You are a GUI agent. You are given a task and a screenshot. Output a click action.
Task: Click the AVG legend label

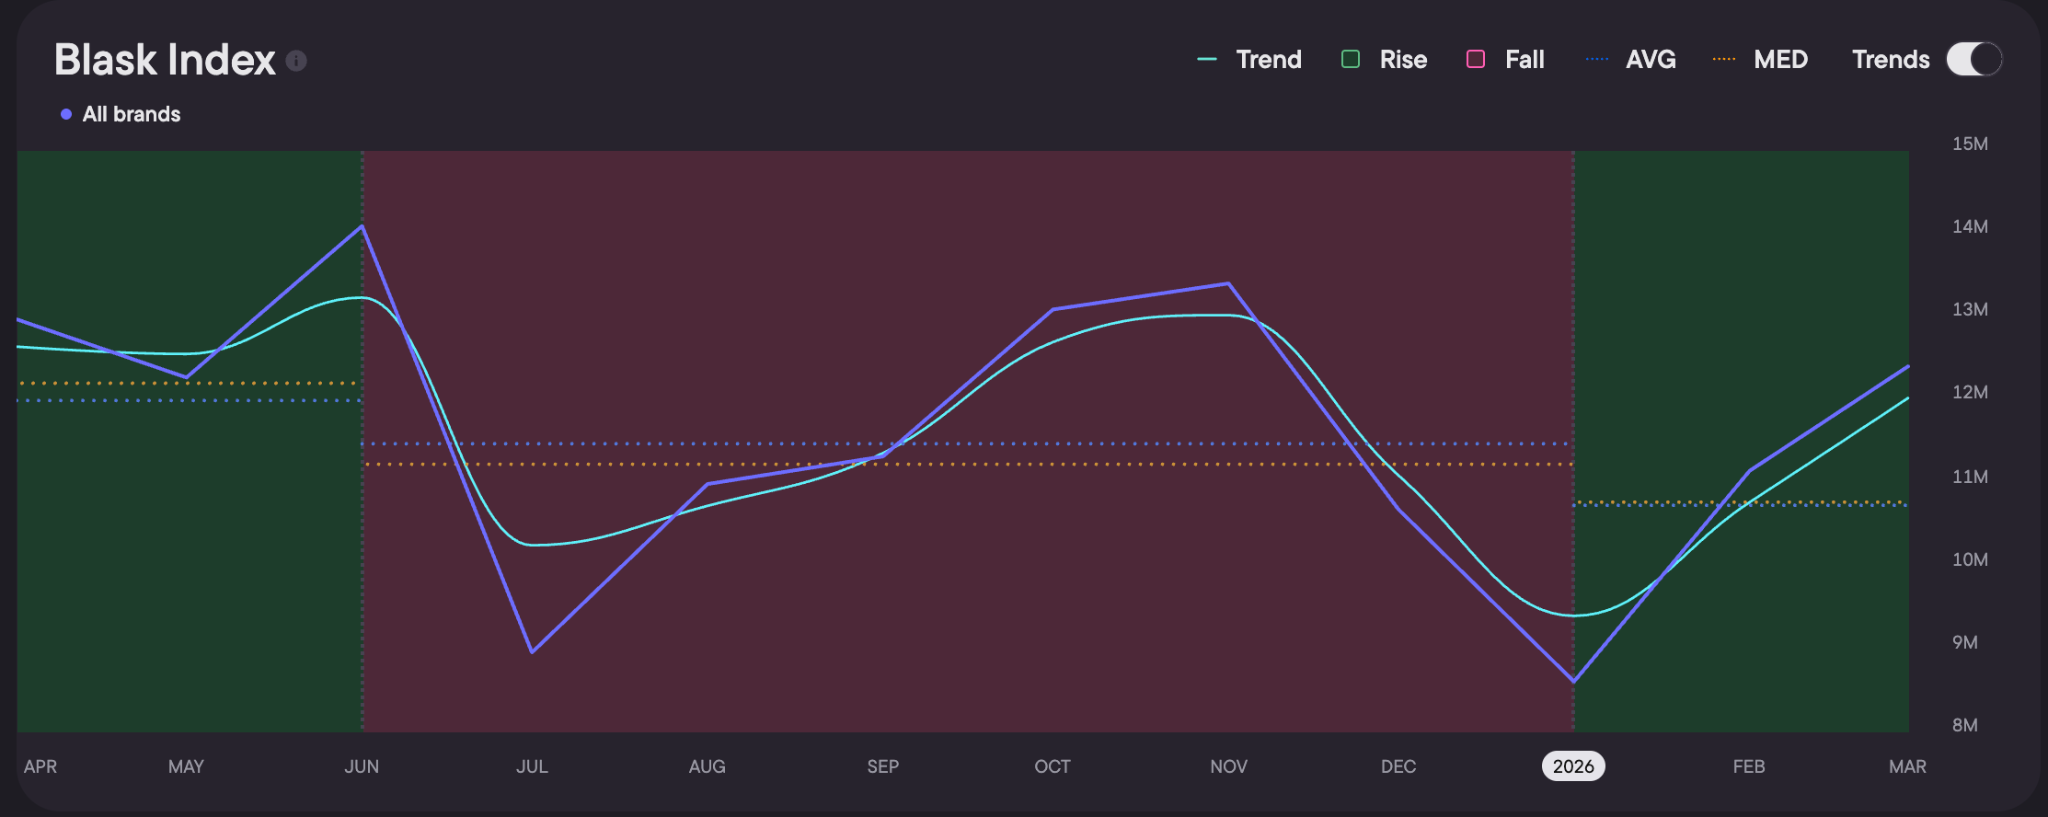[1651, 59]
